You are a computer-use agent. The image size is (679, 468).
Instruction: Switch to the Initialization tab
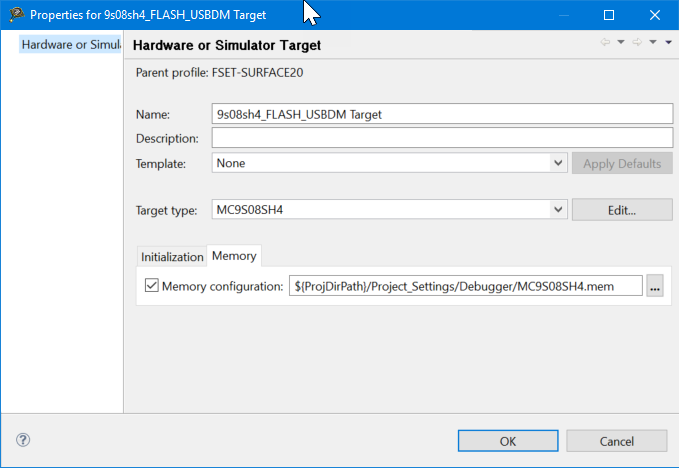(172, 257)
